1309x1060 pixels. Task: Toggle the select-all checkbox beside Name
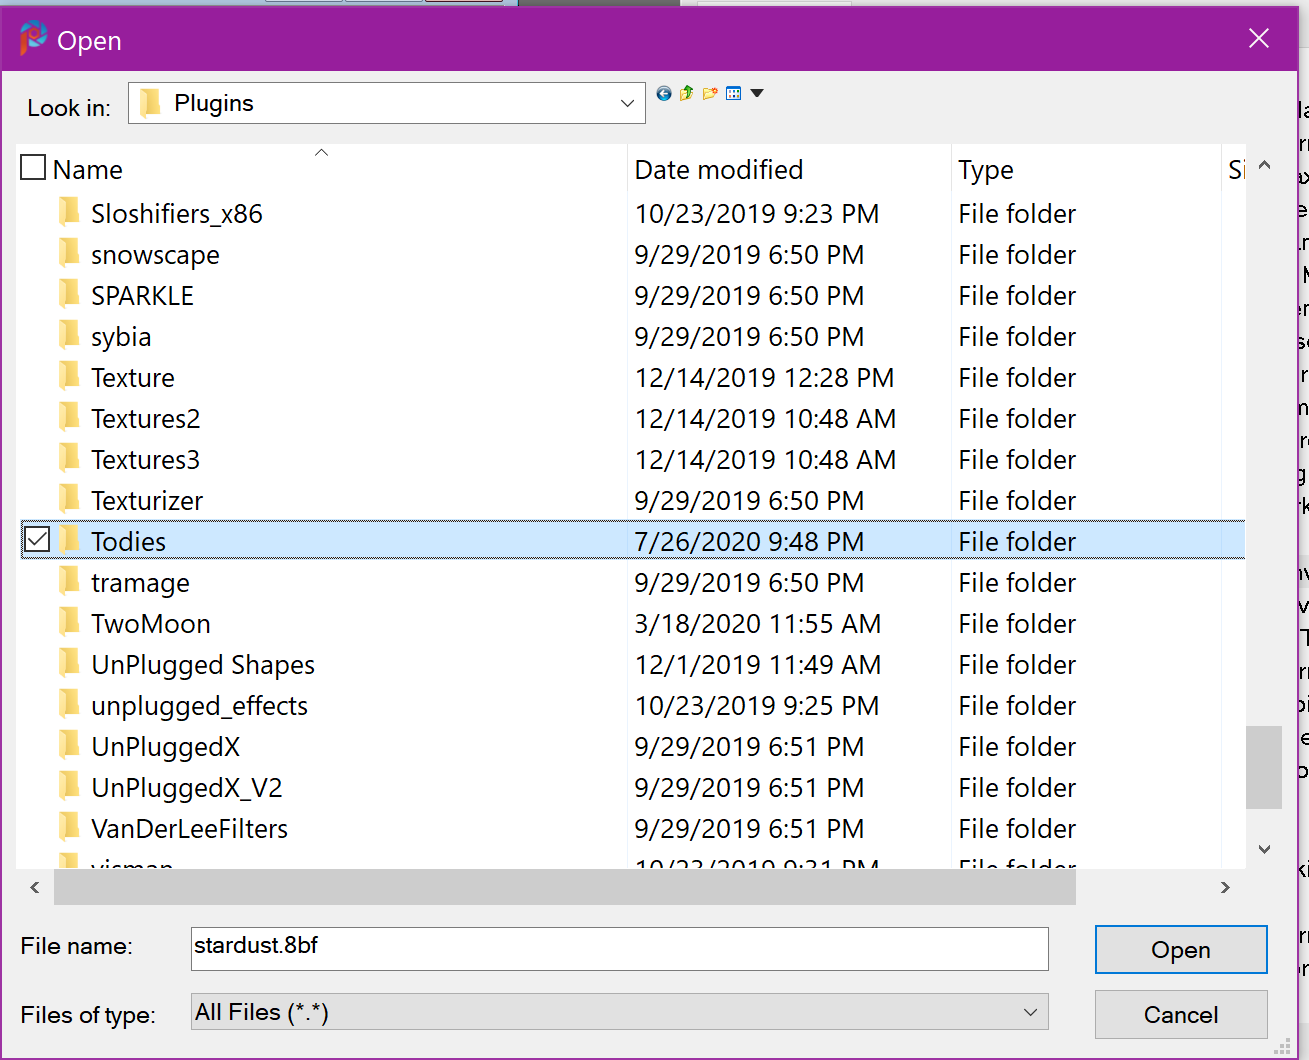pyautogui.click(x=33, y=168)
